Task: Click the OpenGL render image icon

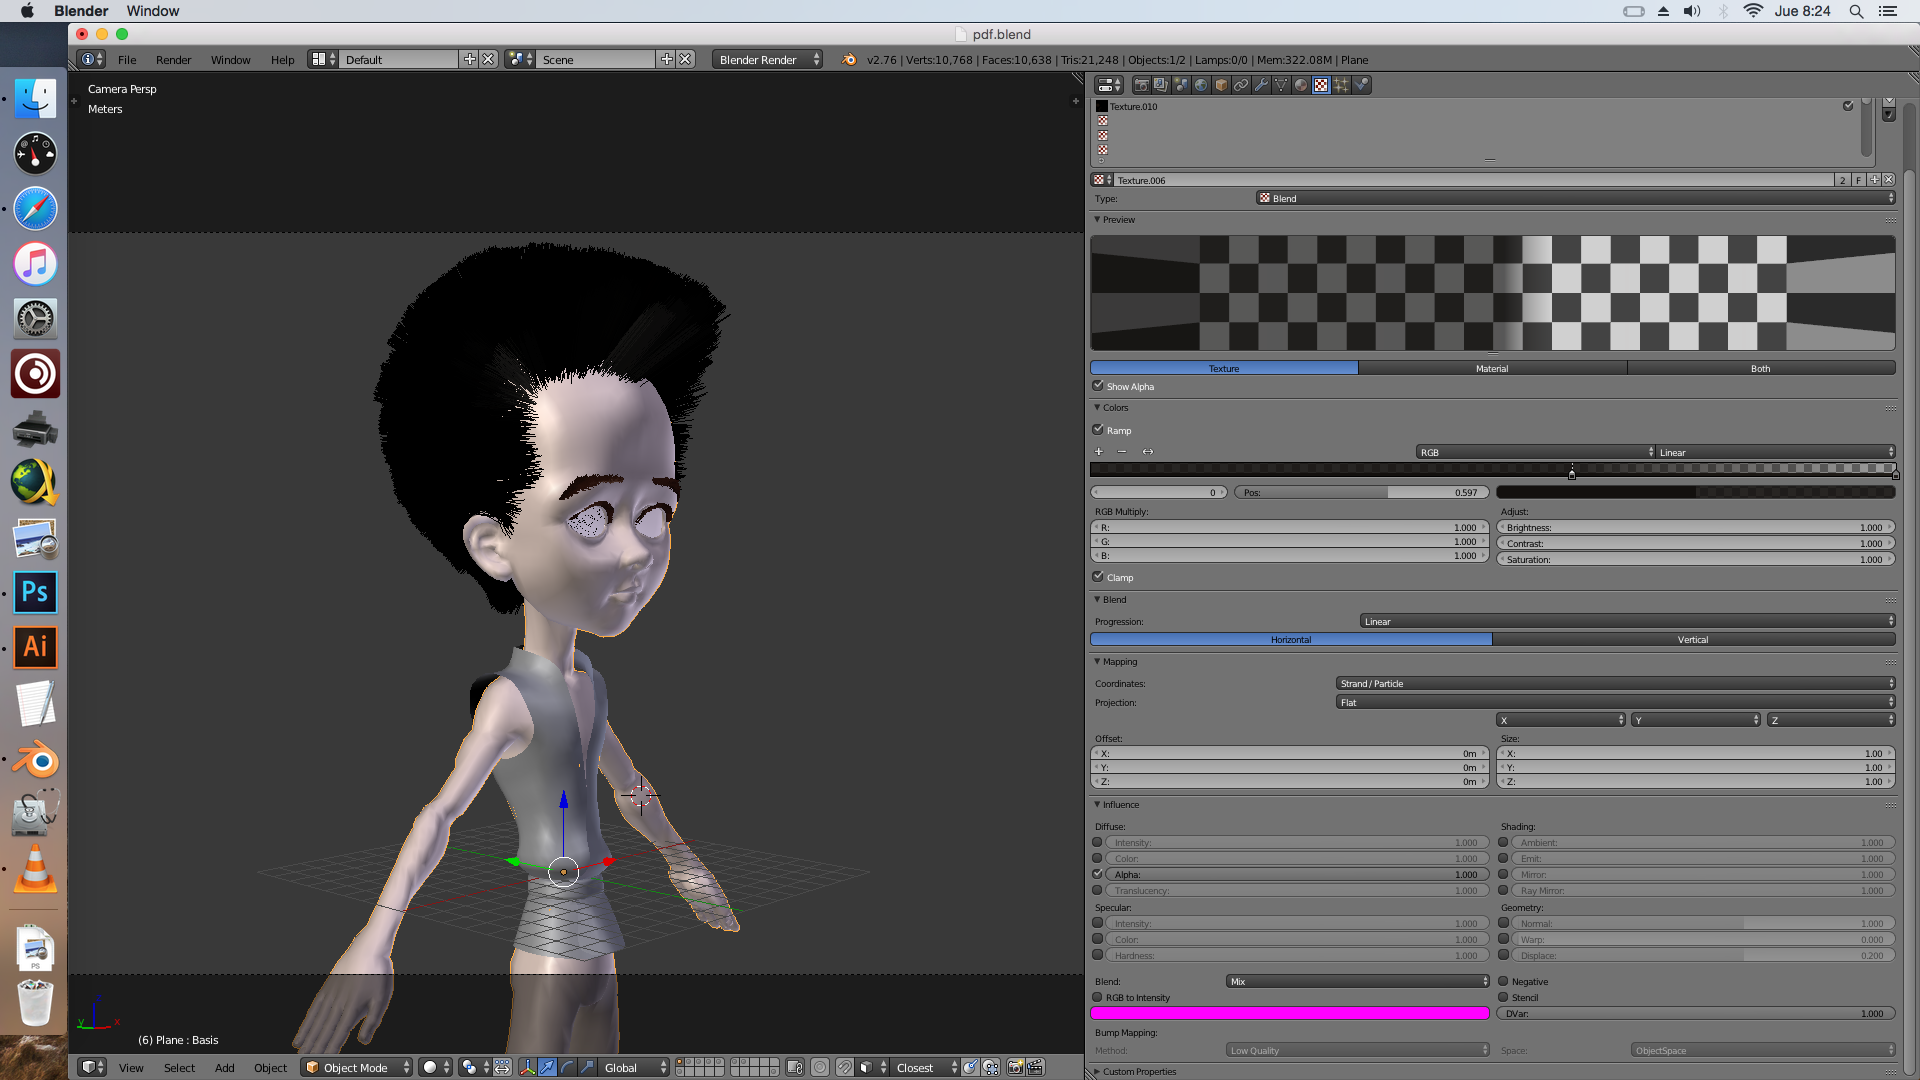Action: pyautogui.click(x=1015, y=1067)
